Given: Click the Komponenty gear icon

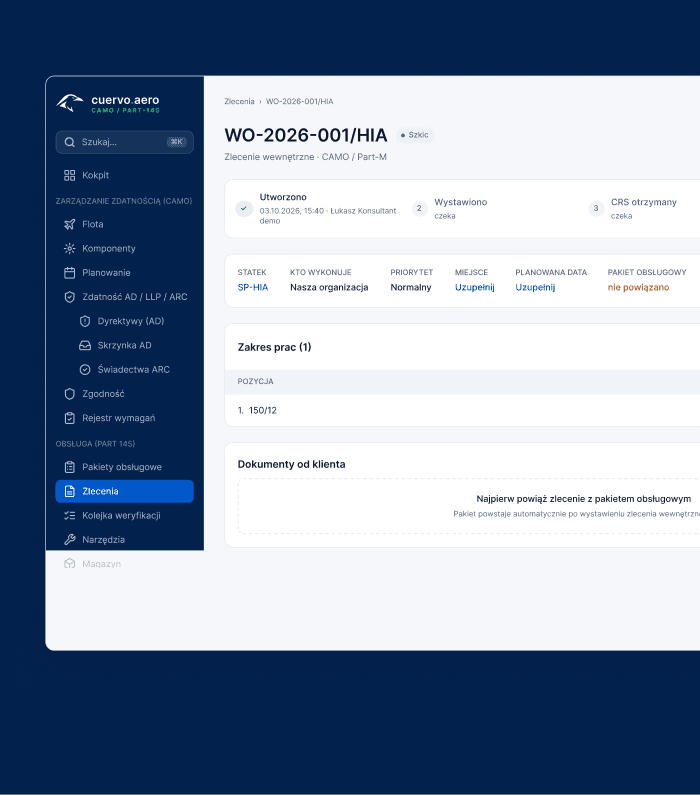Looking at the screenshot, I should pos(69,248).
